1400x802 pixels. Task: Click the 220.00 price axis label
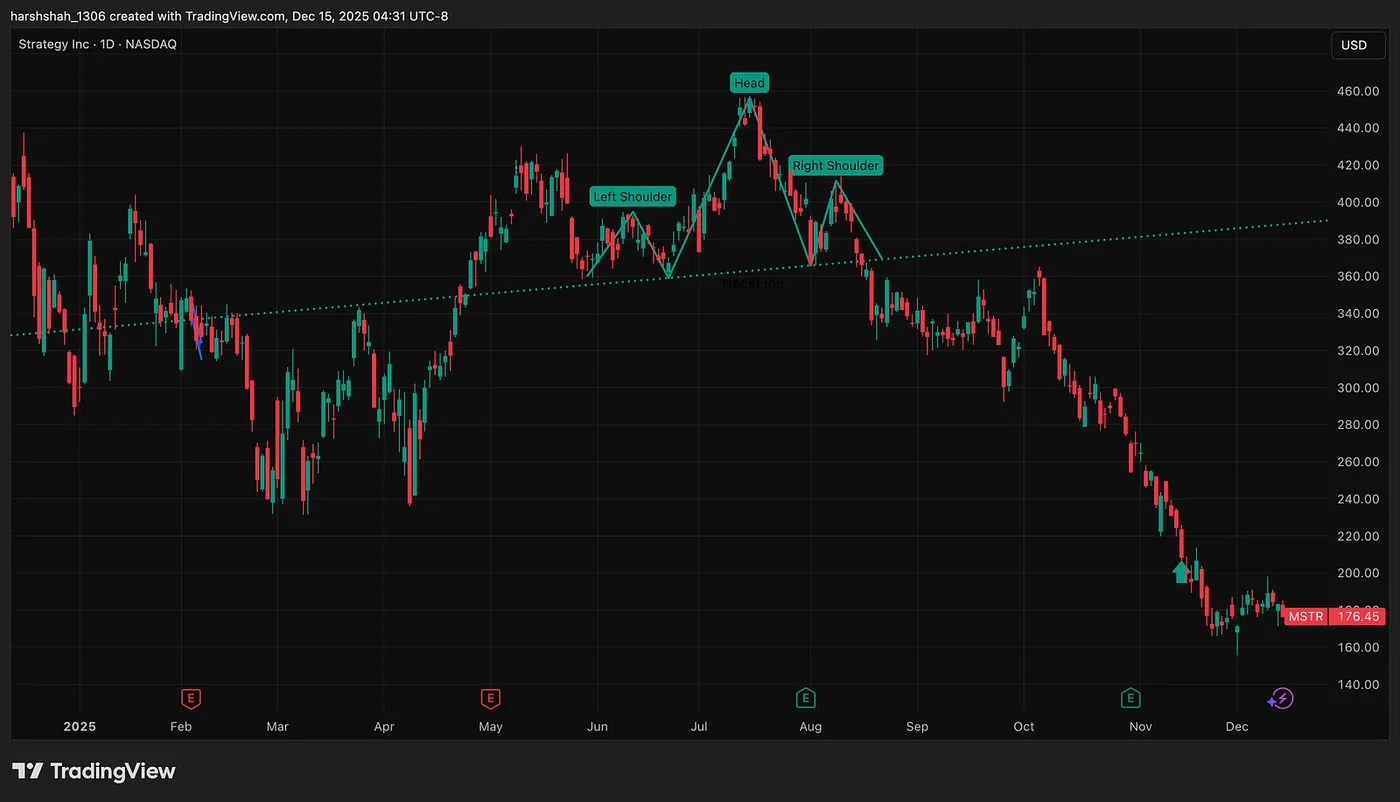click(1358, 536)
